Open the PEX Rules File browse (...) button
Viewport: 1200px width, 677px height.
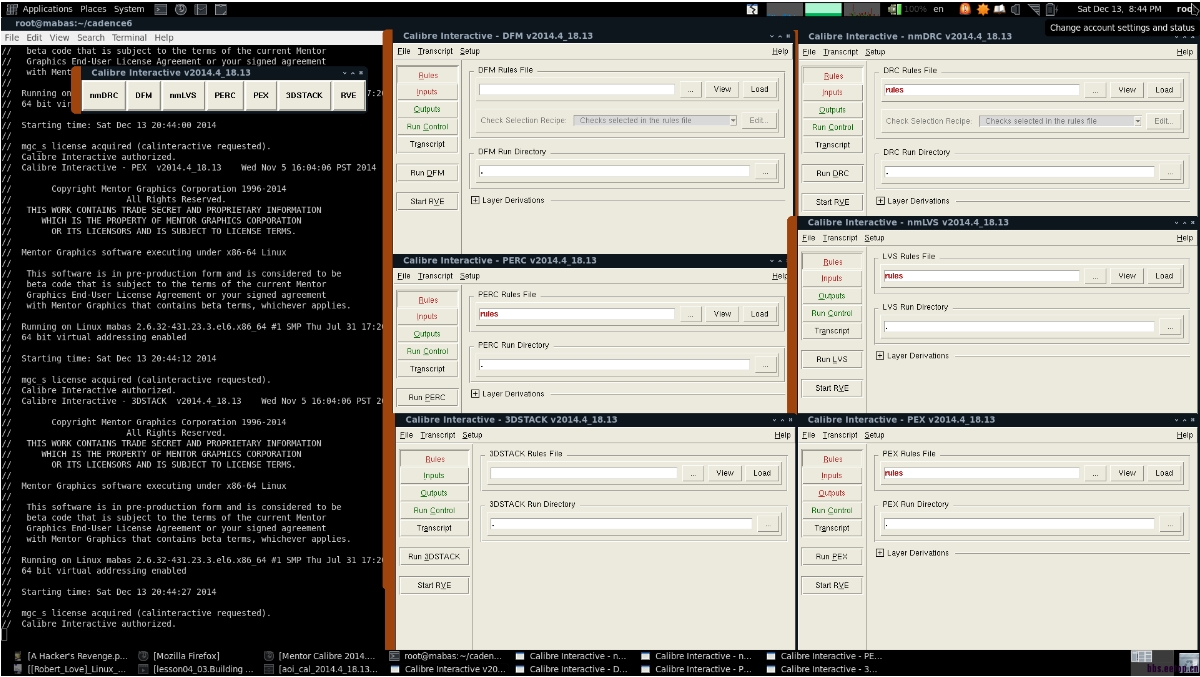point(1096,473)
